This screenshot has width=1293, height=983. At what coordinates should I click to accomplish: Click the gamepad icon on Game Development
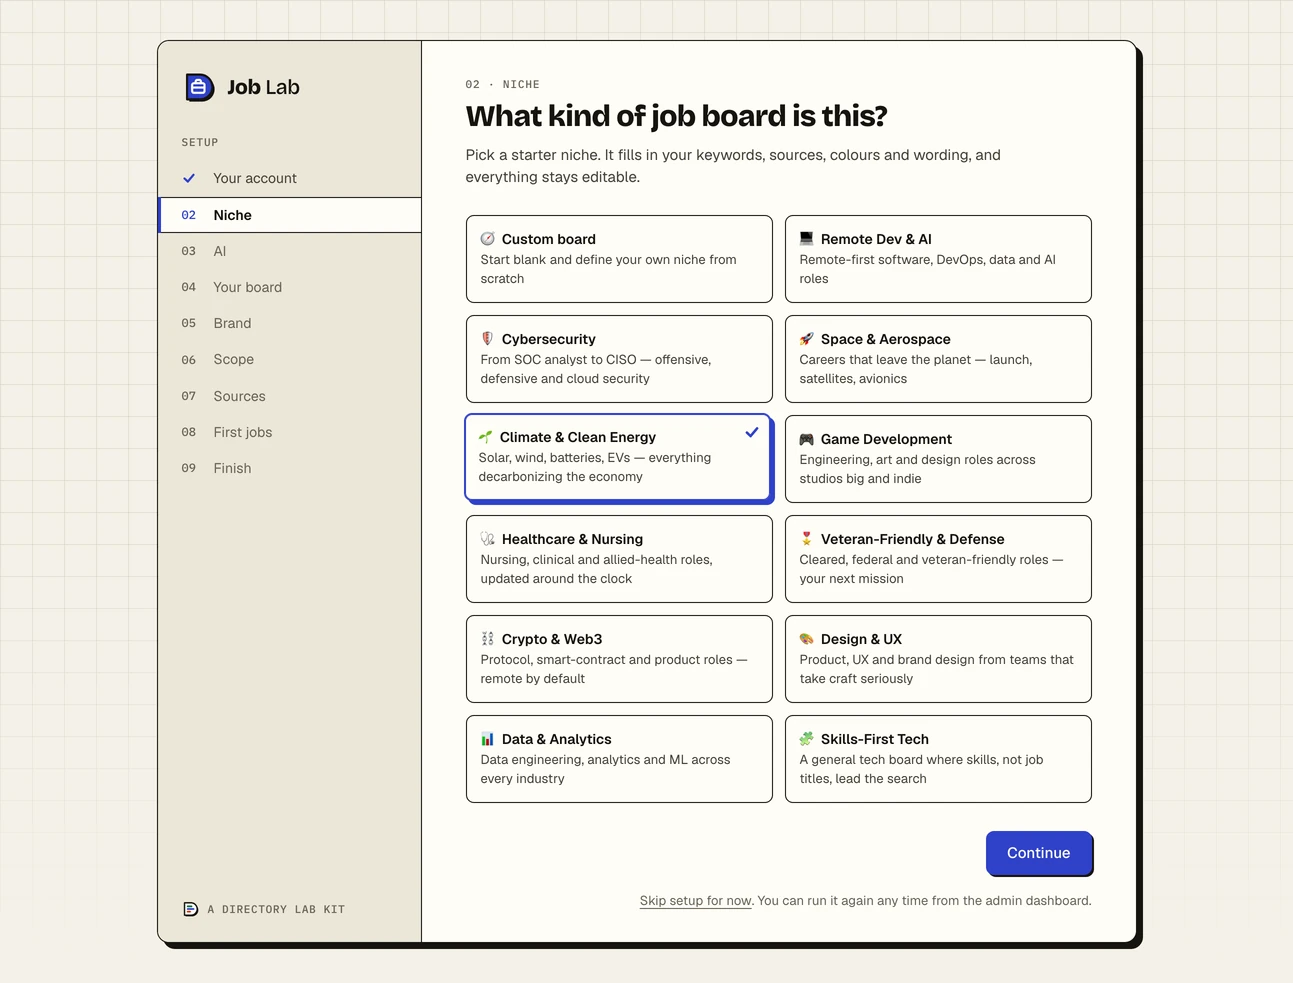coord(807,439)
